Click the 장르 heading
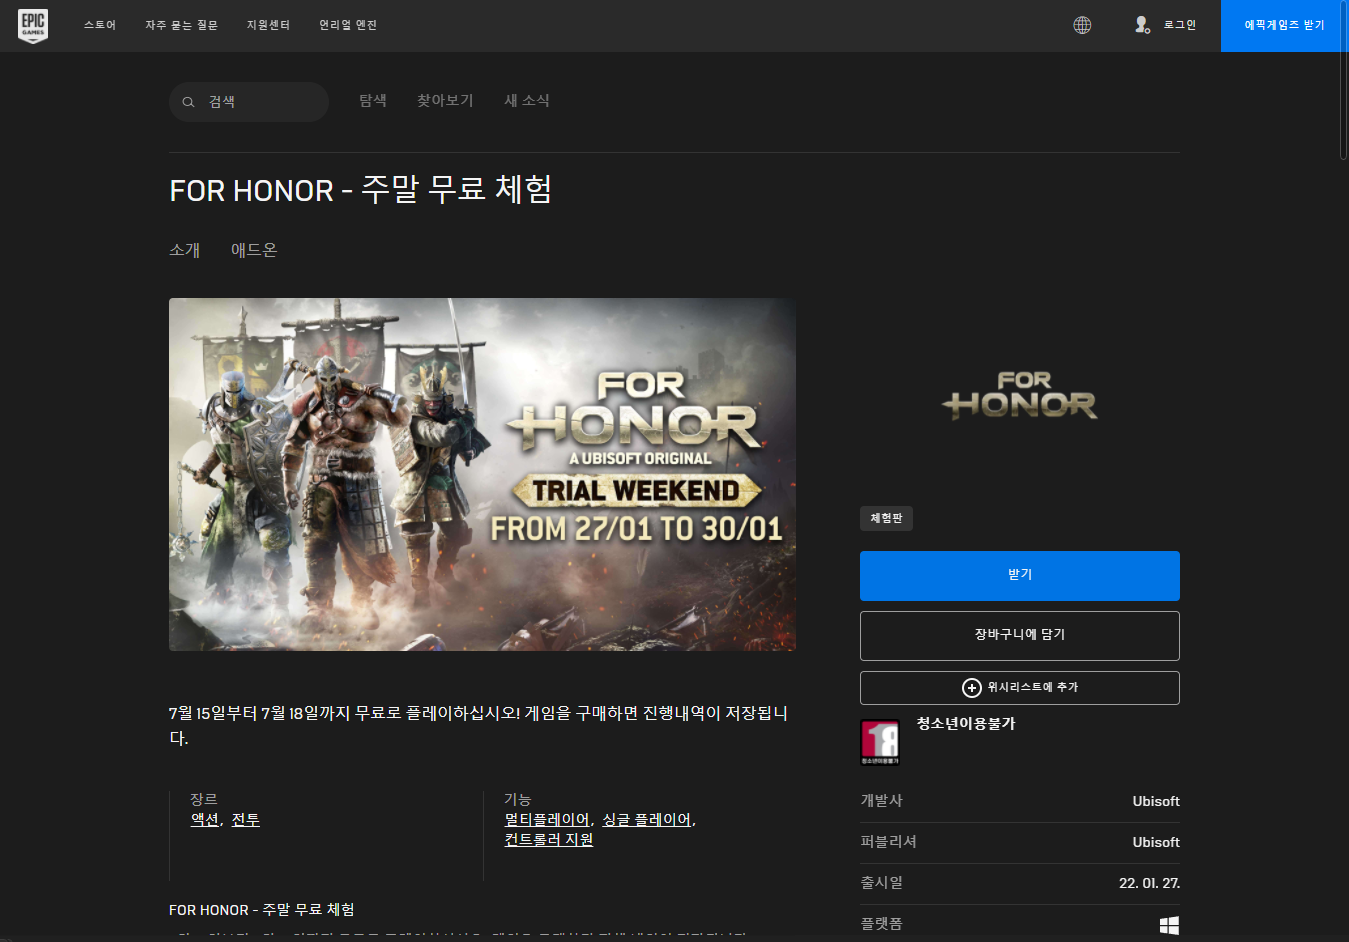Viewport: 1349px width, 942px height. pyautogui.click(x=204, y=800)
